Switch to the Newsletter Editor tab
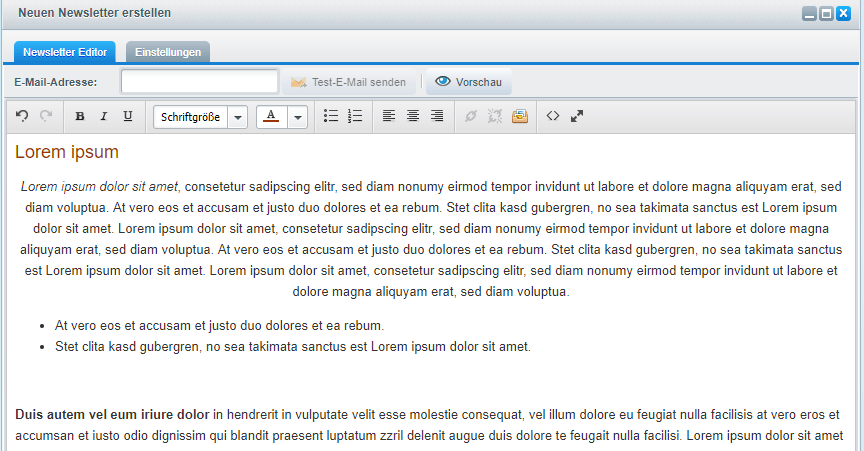Screen dimensions: 864x451 click(65, 52)
